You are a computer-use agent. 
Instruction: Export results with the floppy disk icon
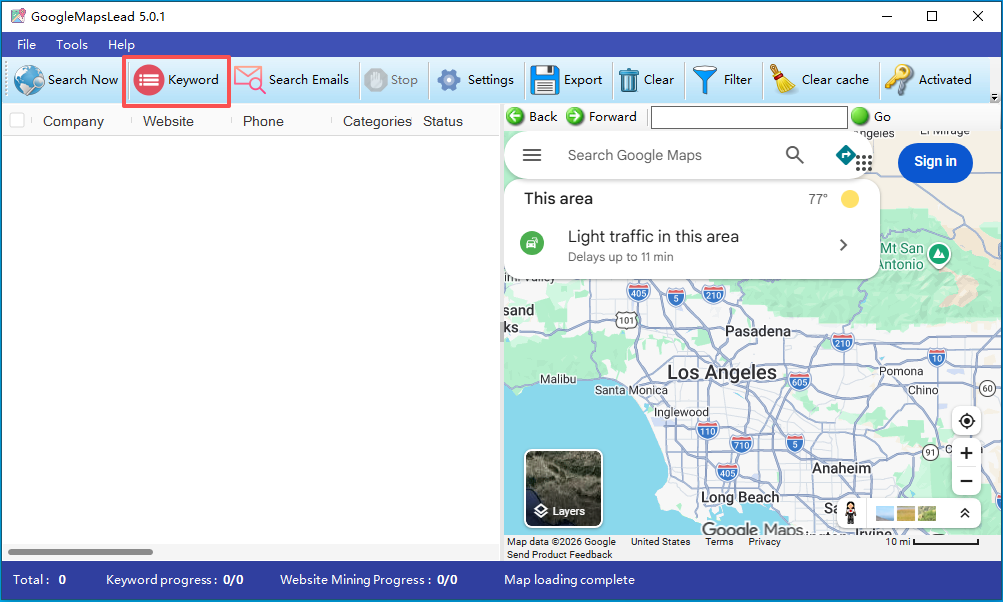544,80
